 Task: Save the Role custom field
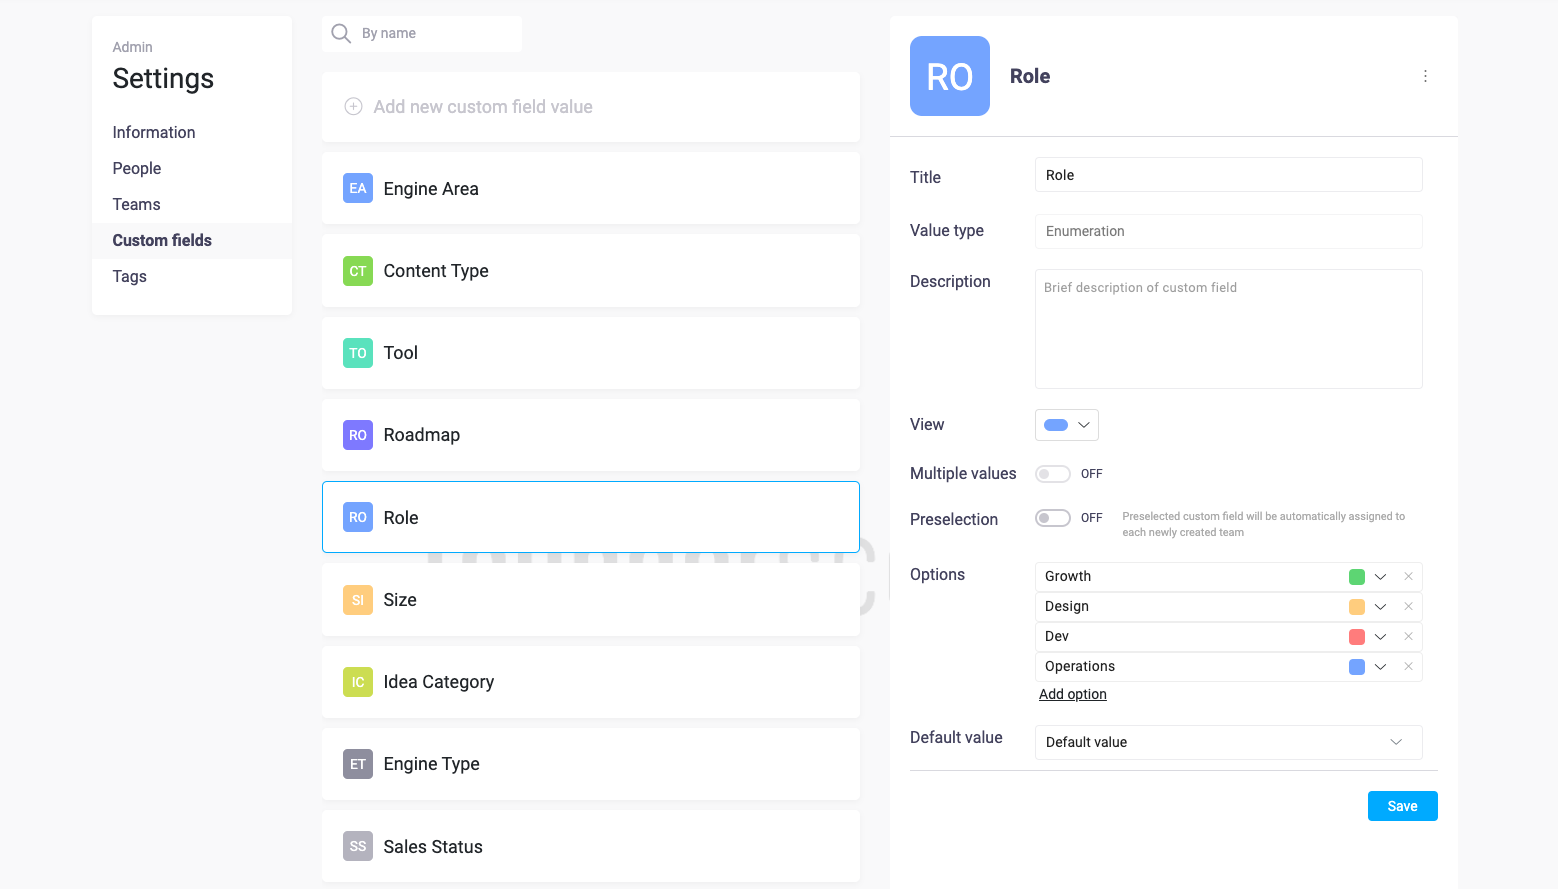pyautogui.click(x=1402, y=806)
